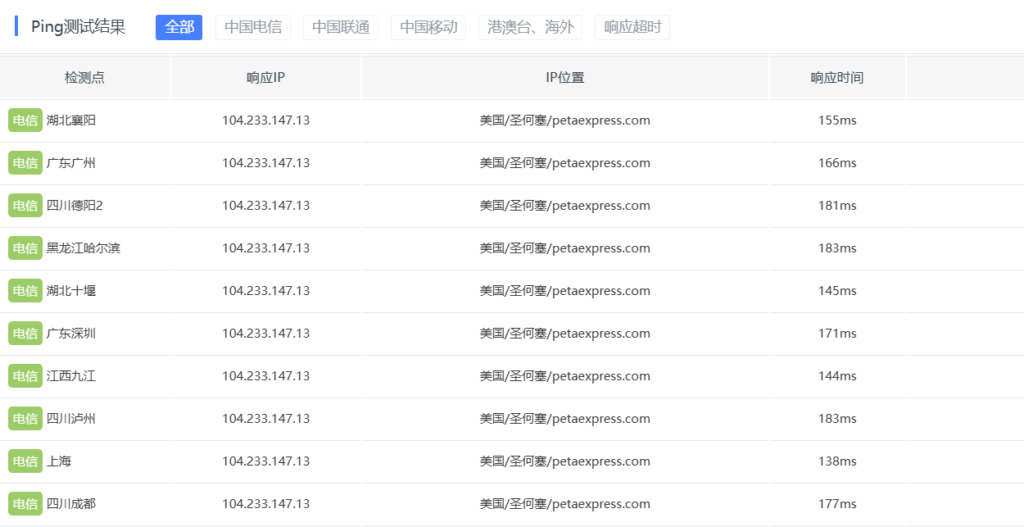Click the 183ms value in 黑龙江哈尔滨 row

pyautogui.click(x=837, y=248)
